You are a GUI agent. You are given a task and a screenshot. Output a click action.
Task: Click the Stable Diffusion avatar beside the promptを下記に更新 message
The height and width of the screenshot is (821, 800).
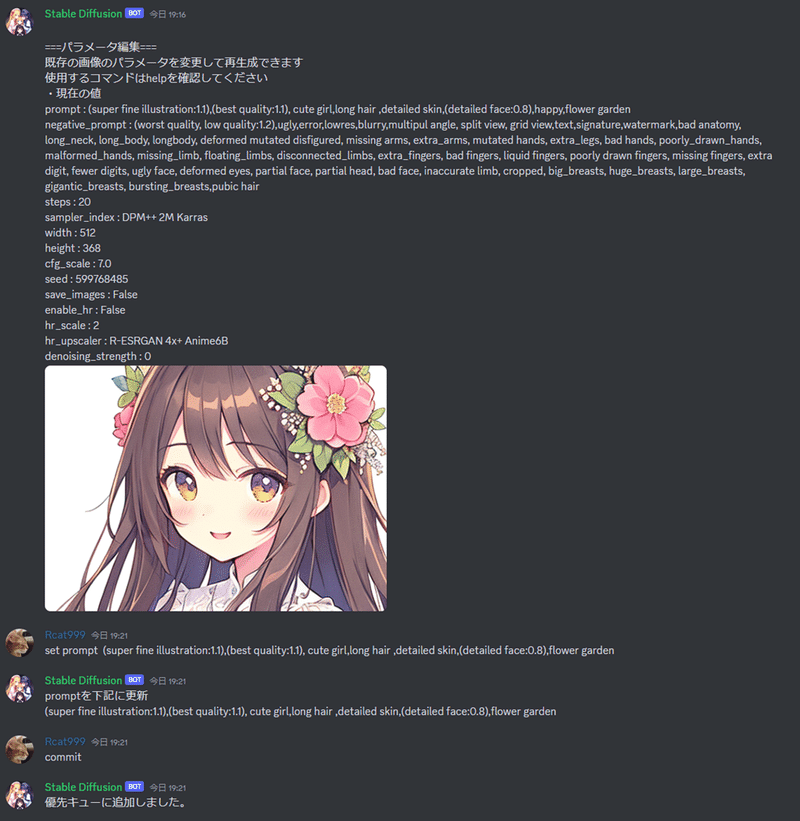pyautogui.click(x=19, y=688)
